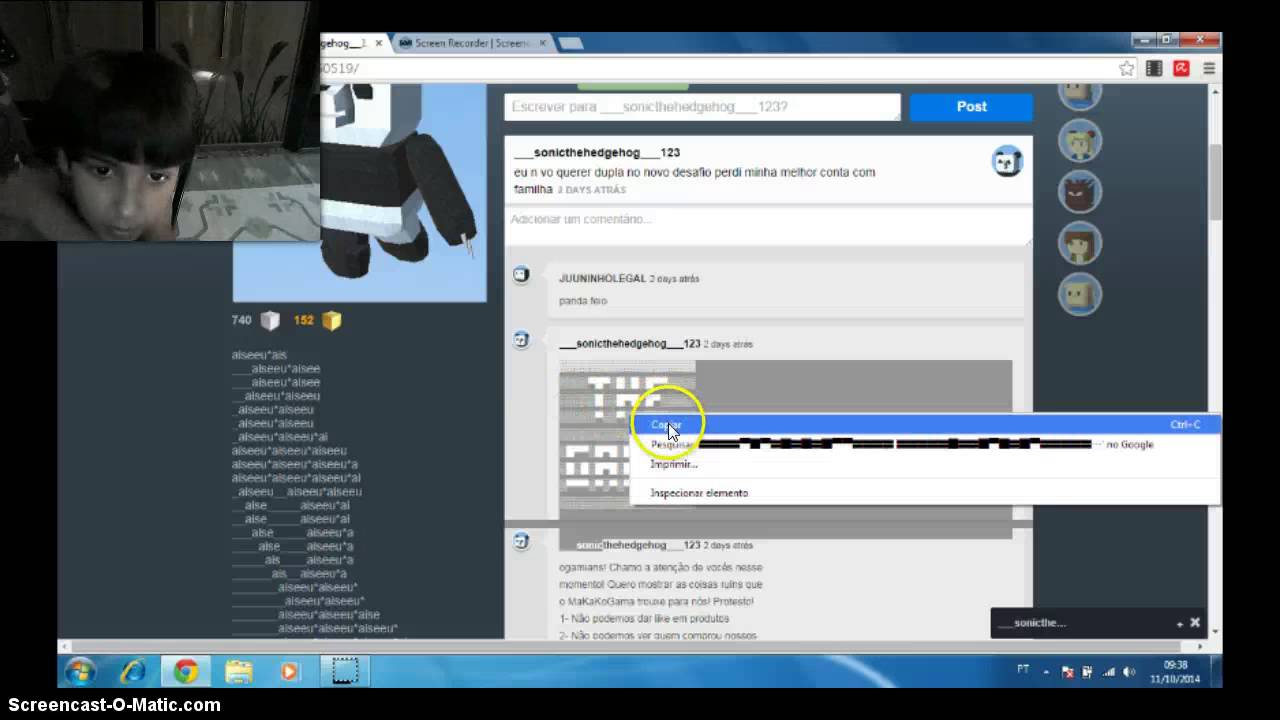This screenshot has width=1280, height=720.
Task: Open the Chrome hamburger menu
Action: click(1209, 68)
